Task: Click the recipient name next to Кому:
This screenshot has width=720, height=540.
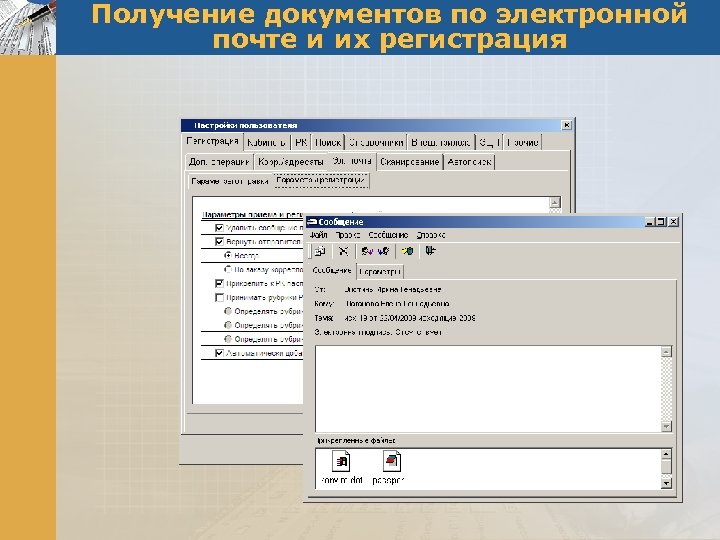Action: click(397, 304)
